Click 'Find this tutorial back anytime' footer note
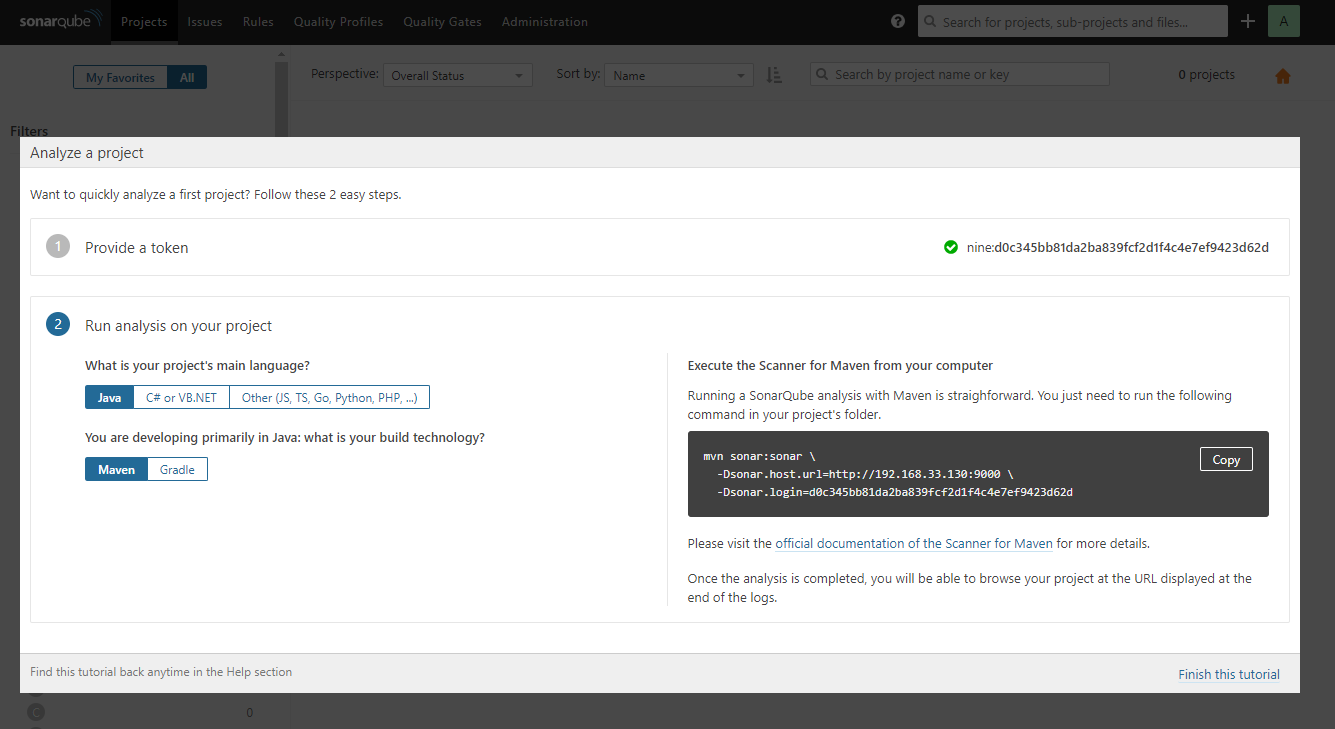The width and height of the screenshot is (1335, 729). click(x=161, y=672)
